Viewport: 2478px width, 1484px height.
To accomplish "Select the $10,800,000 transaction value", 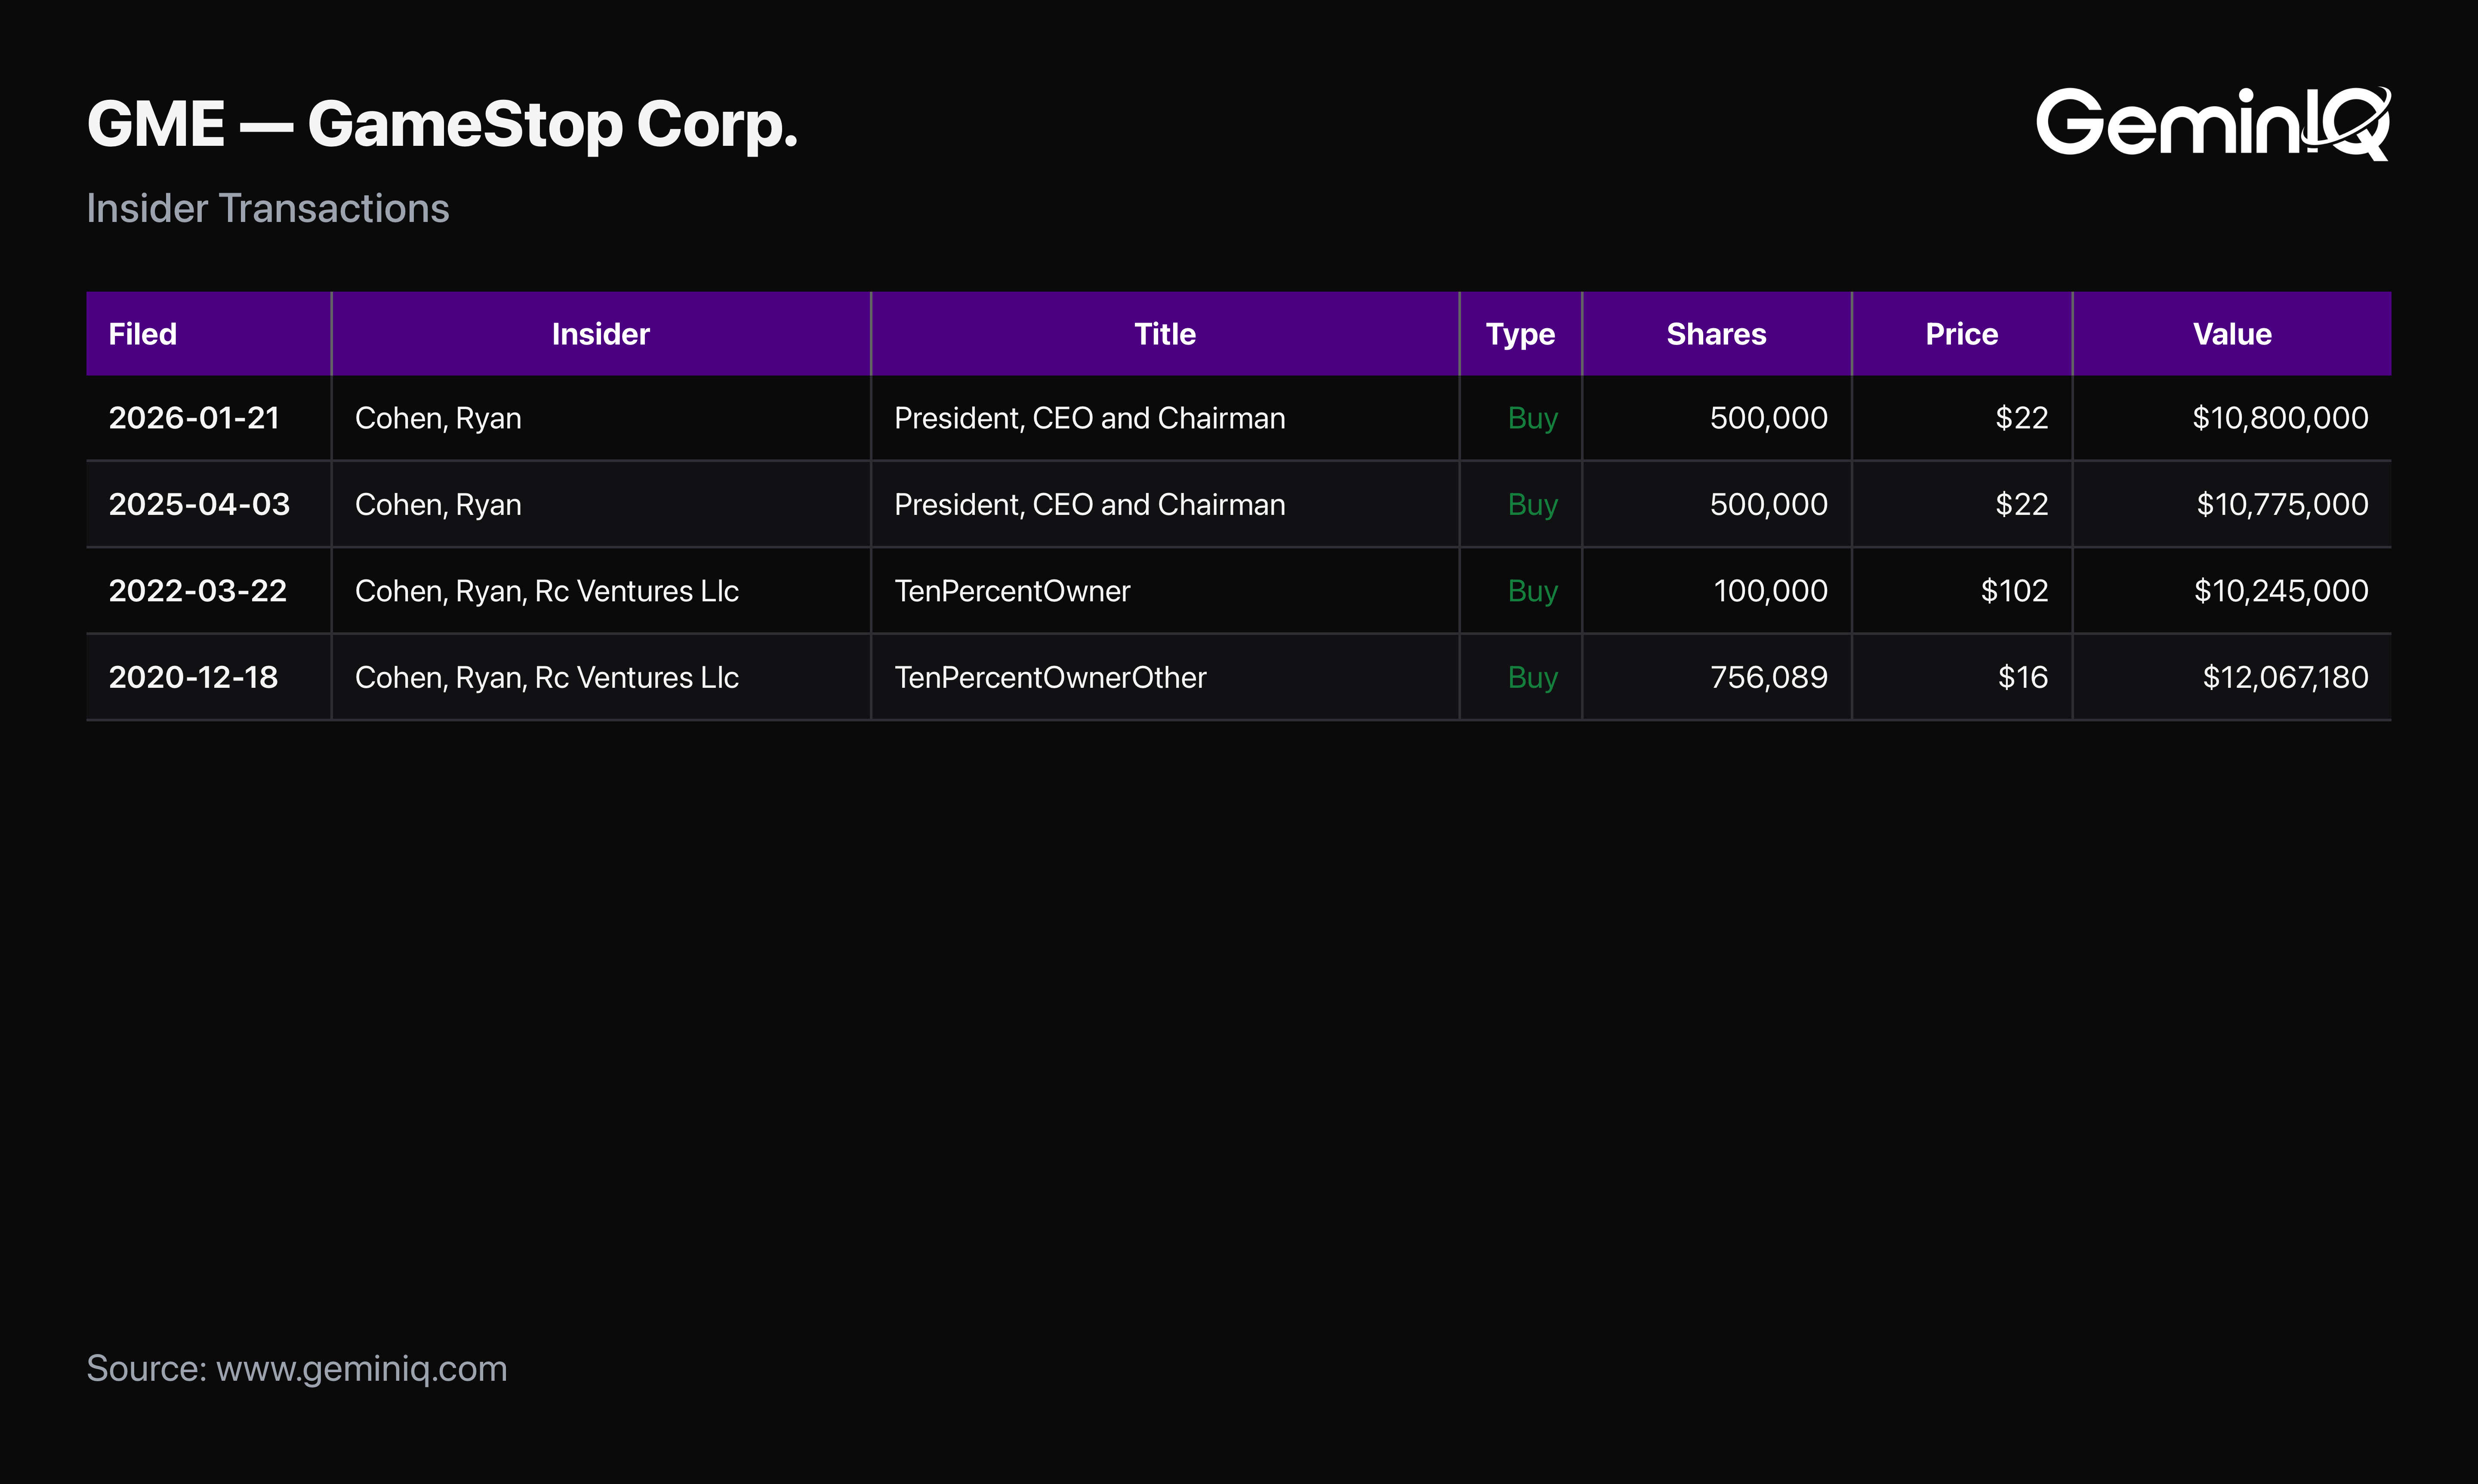I will [2280, 418].
